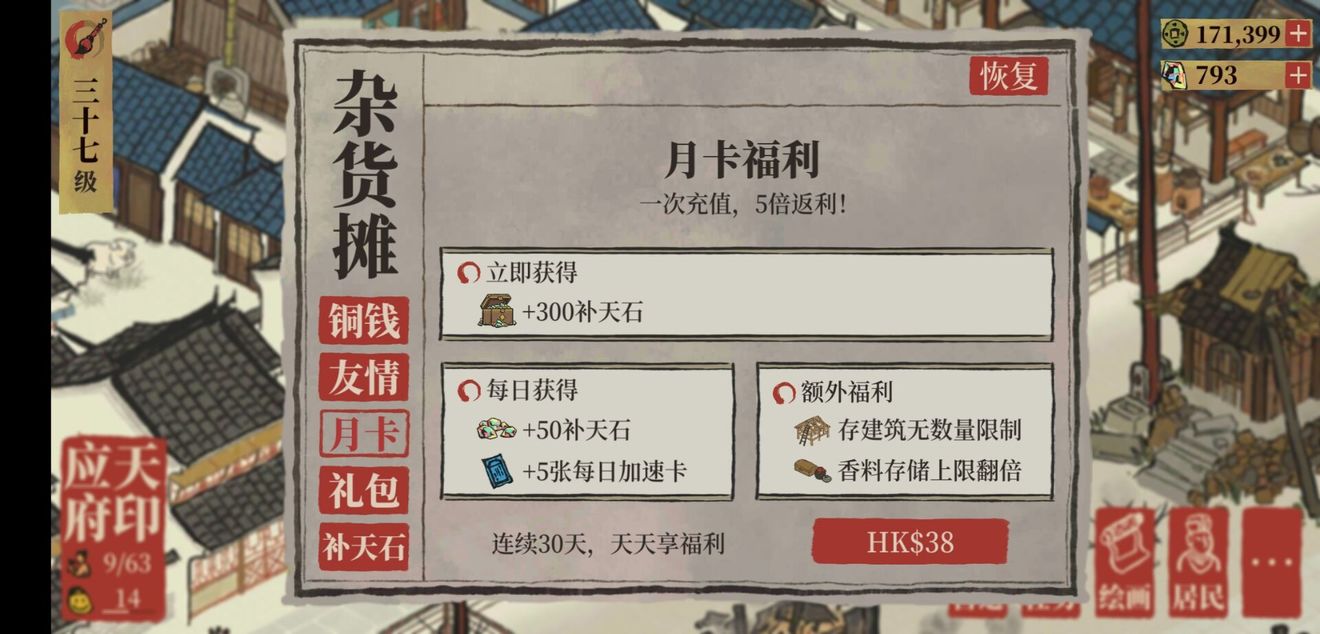Tap the treasure chest +300补天石 icon
This screenshot has height=634, width=1320.
click(497, 311)
